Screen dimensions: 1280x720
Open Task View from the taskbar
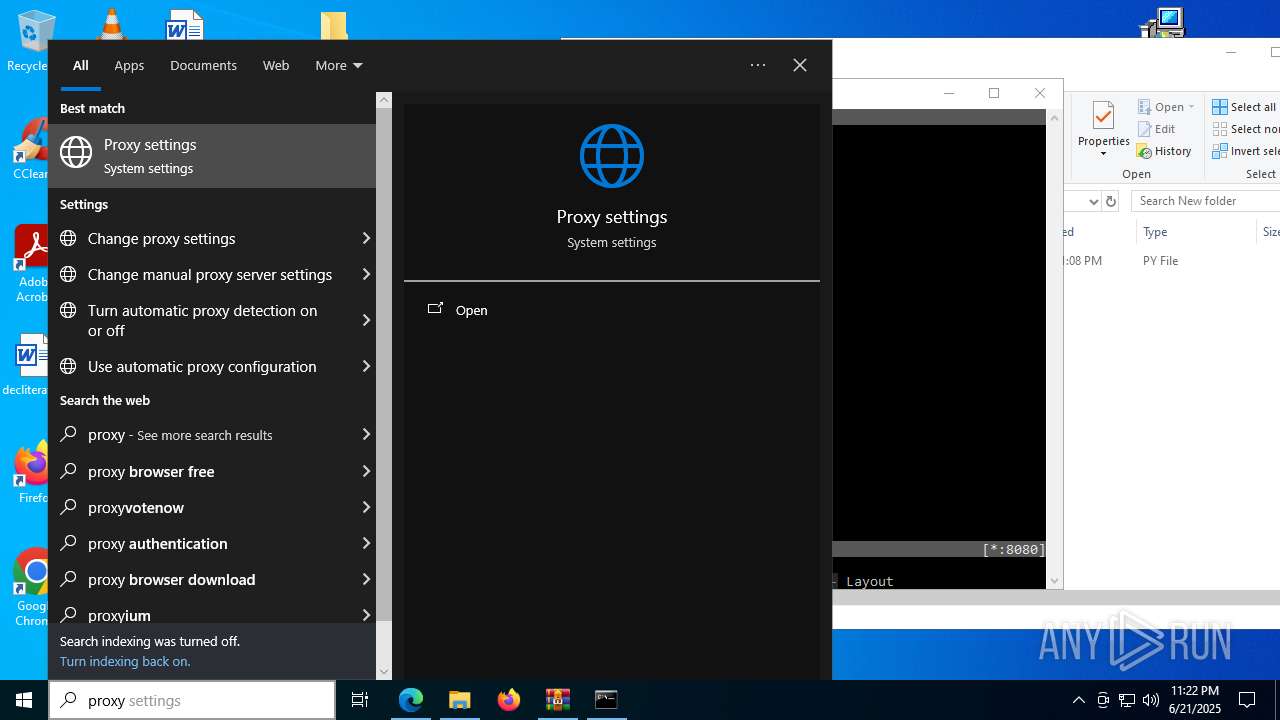[360, 700]
